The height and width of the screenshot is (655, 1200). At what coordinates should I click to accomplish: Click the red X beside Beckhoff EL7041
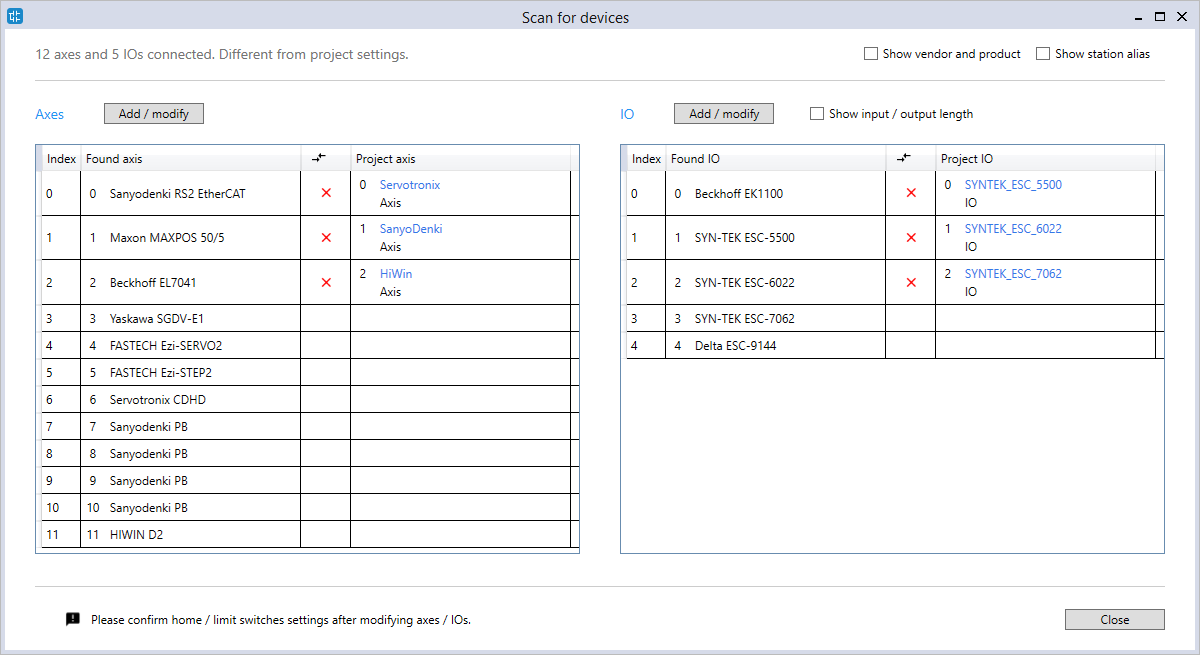326,283
